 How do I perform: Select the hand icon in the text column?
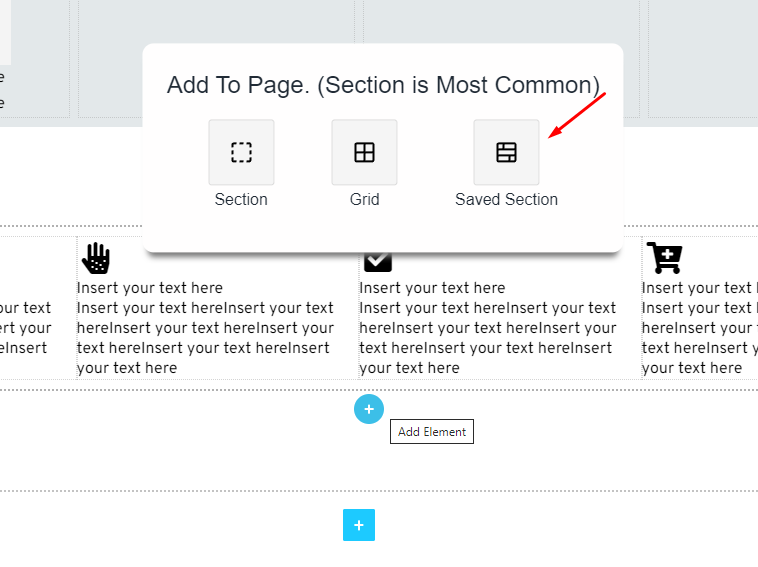pos(96,258)
